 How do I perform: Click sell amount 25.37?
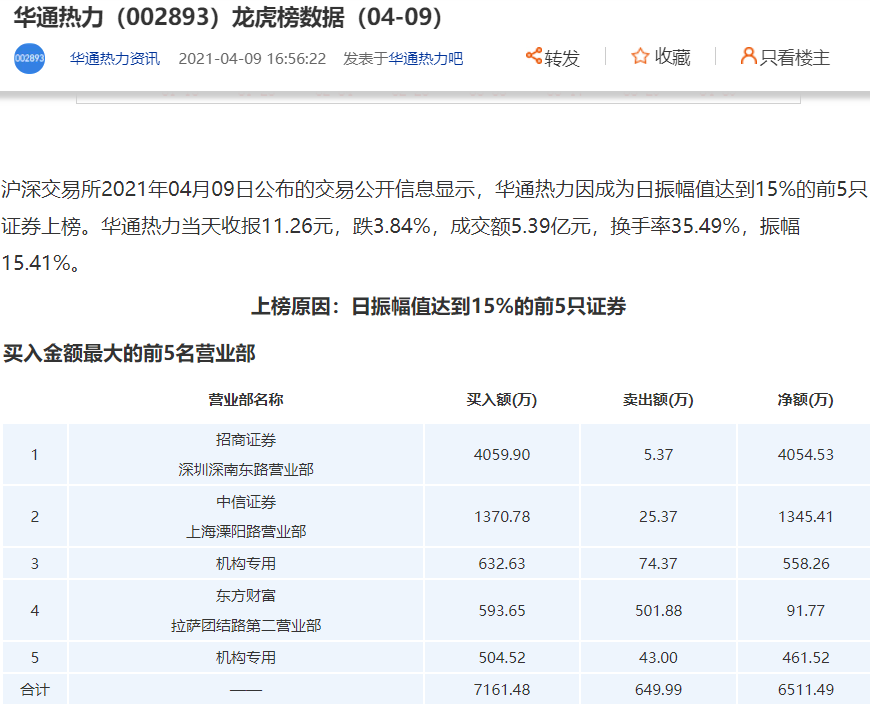tap(659, 517)
